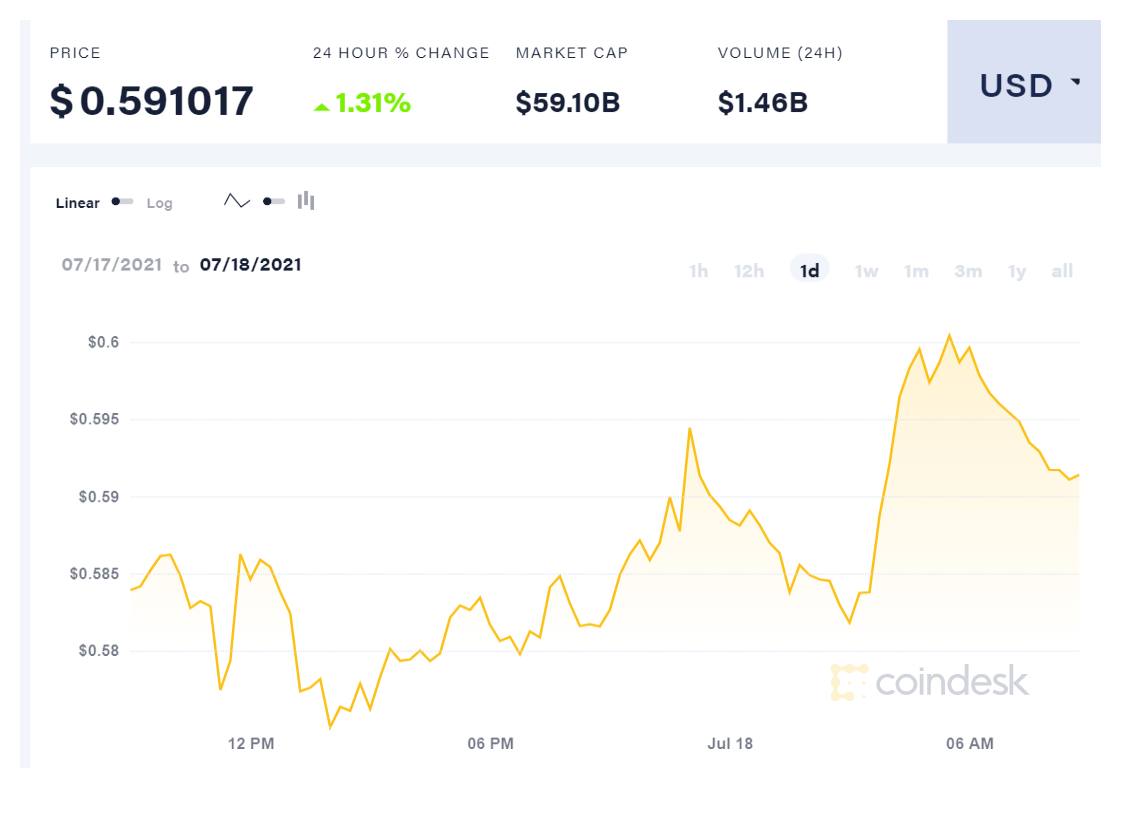Image resolution: width=1121 pixels, height=828 pixels.
Task: Click the Log scale label
Action: coord(160,203)
